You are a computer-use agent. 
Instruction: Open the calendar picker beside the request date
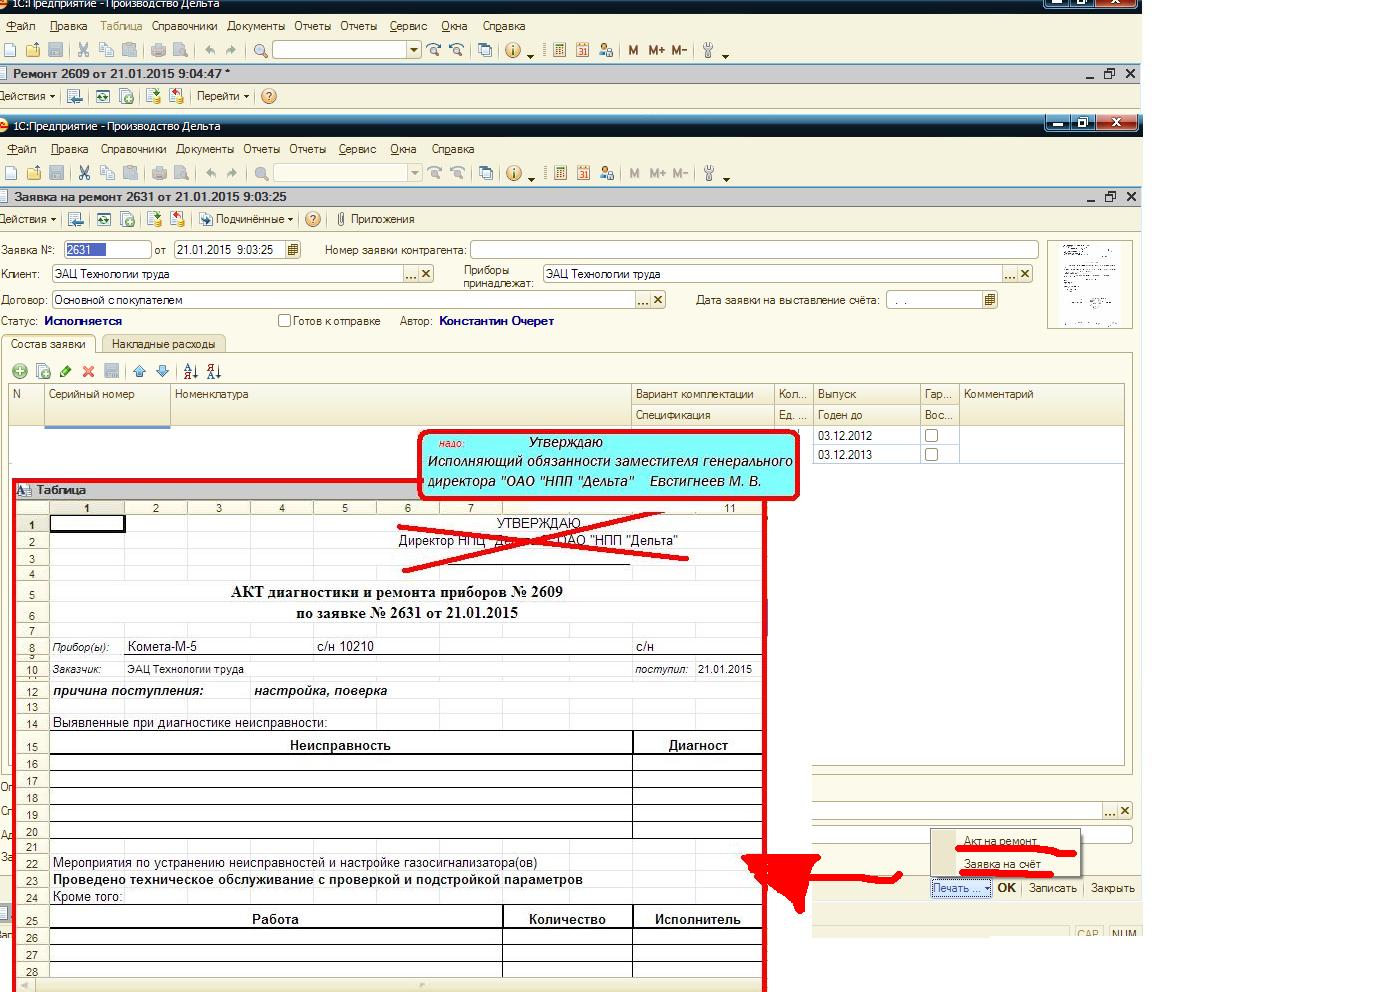point(293,250)
